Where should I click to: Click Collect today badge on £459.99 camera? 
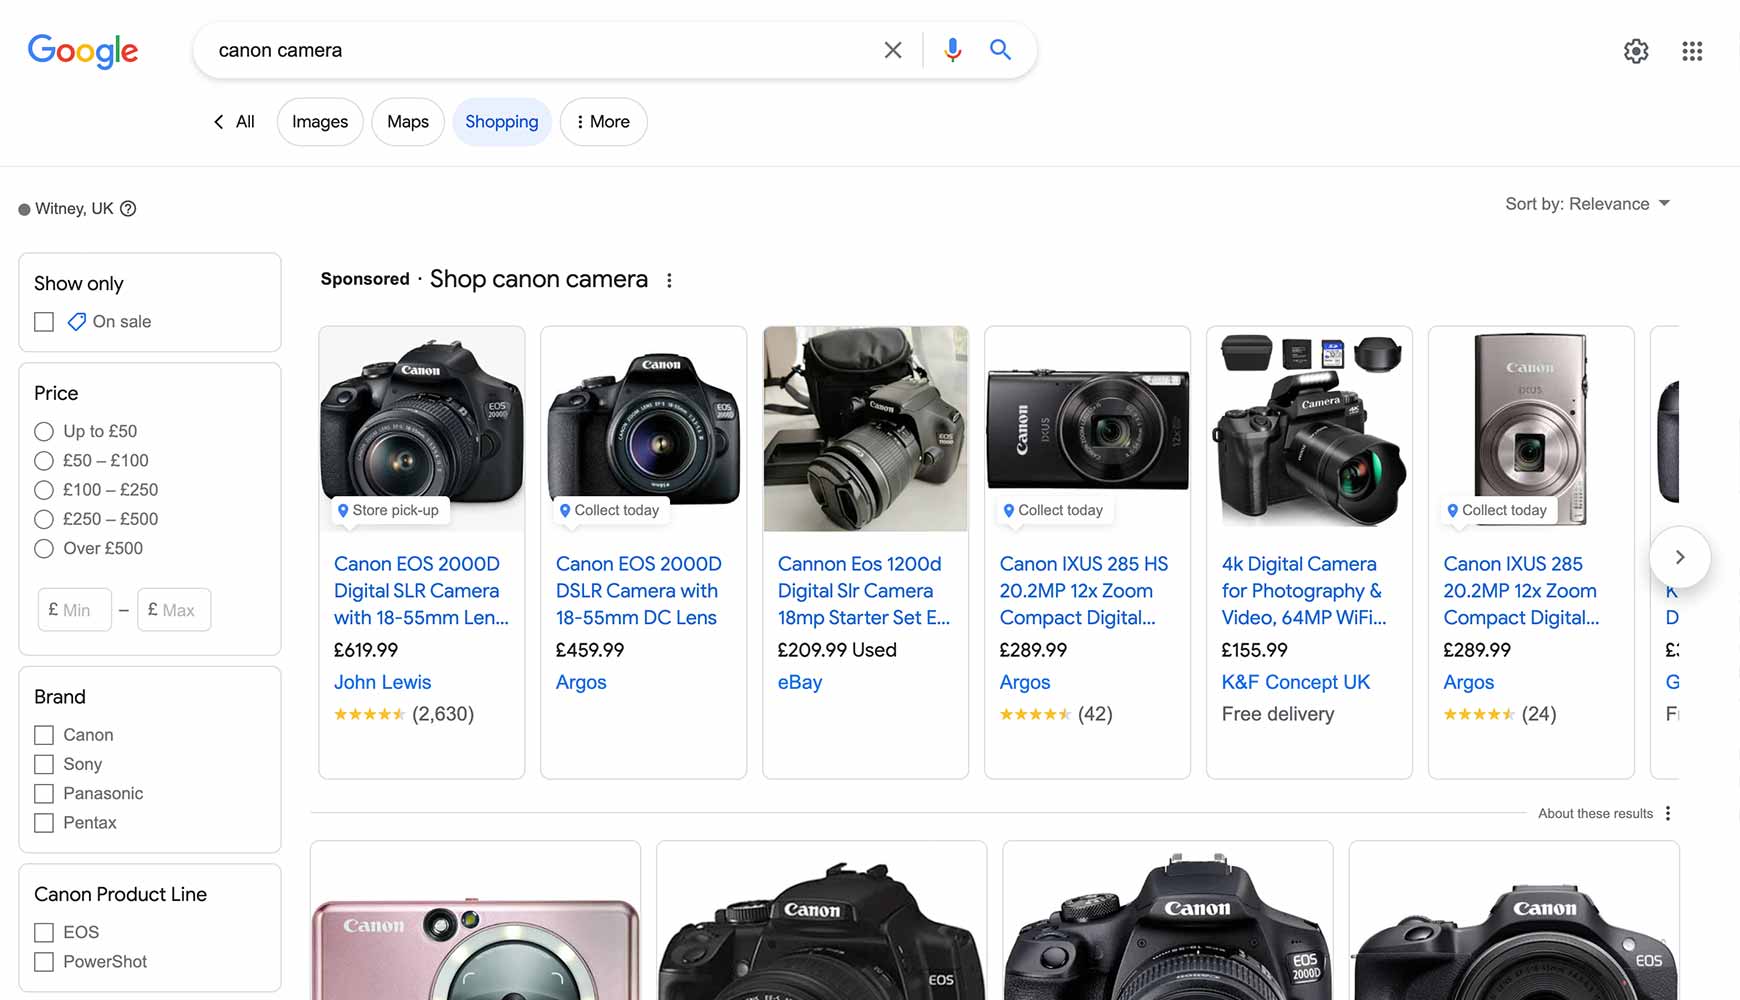610,510
